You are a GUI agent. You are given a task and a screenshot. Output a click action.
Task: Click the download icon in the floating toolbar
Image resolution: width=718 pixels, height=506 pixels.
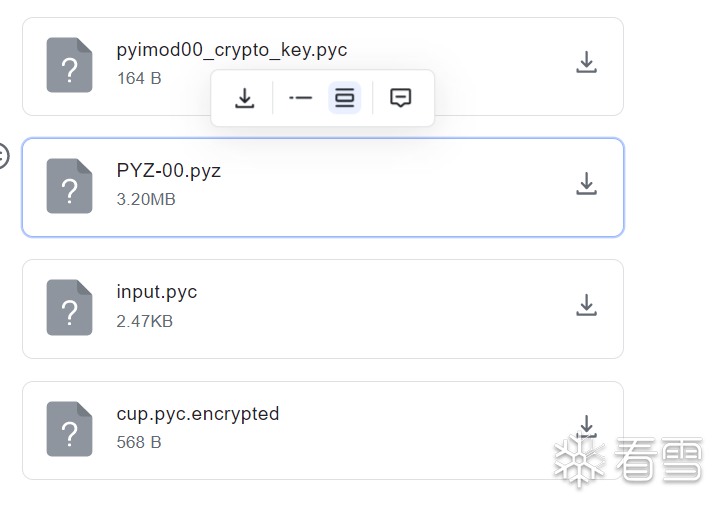(244, 98)
